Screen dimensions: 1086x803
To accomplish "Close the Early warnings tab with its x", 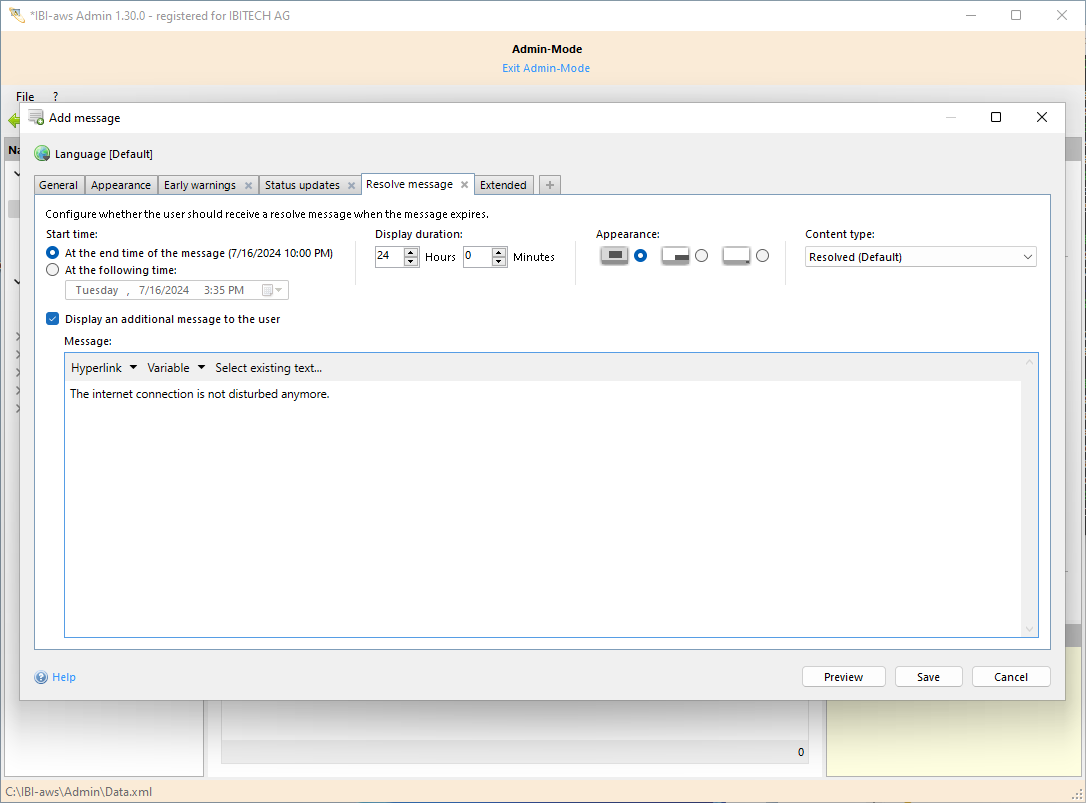I will (x=248, y=185).
